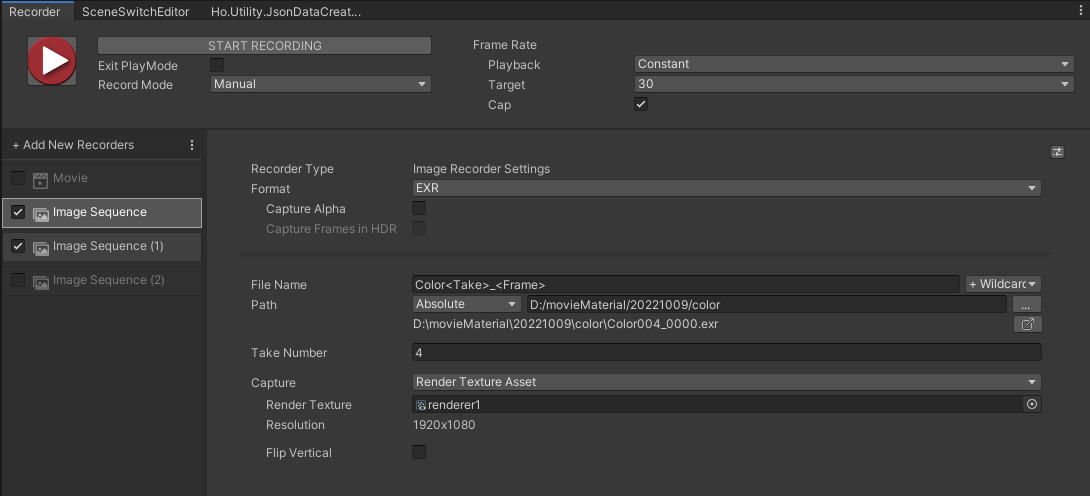The image size is (1090, 496).
Task: Open the Record Mode Manual dropdown
Action: tap(320, 84)
